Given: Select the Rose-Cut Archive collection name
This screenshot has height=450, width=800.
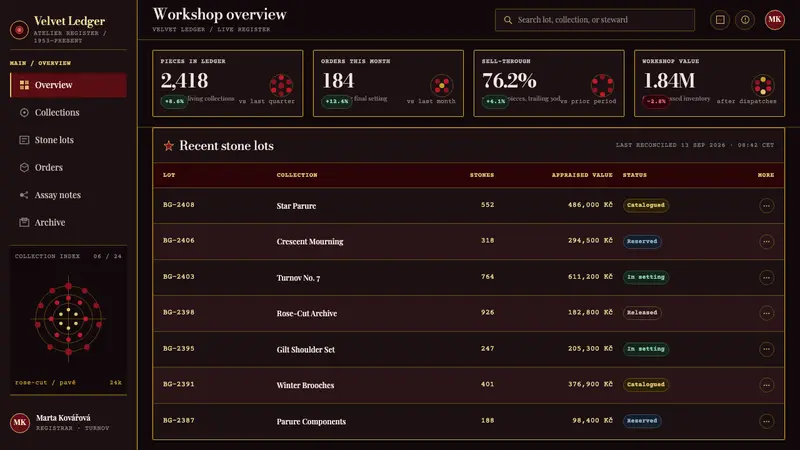Looking at the screenshot, I should (x=307, y=314).
